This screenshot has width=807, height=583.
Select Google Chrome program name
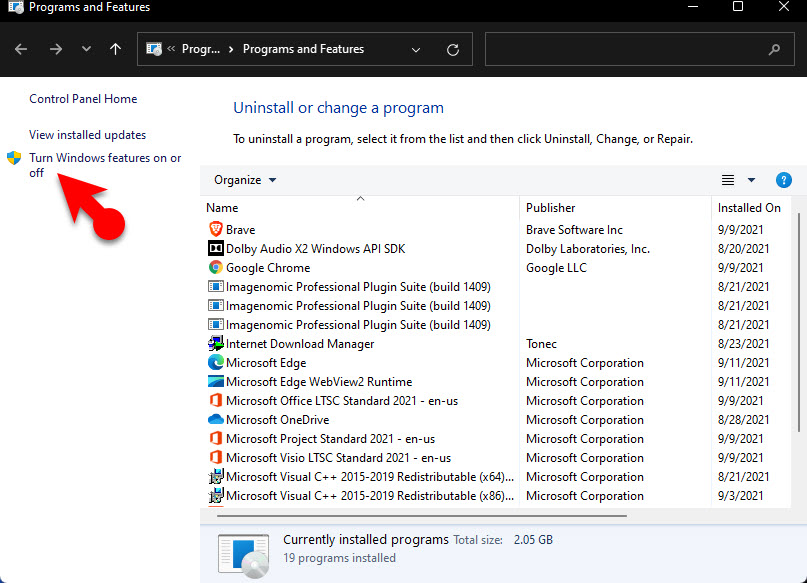(x=268, y=268)
